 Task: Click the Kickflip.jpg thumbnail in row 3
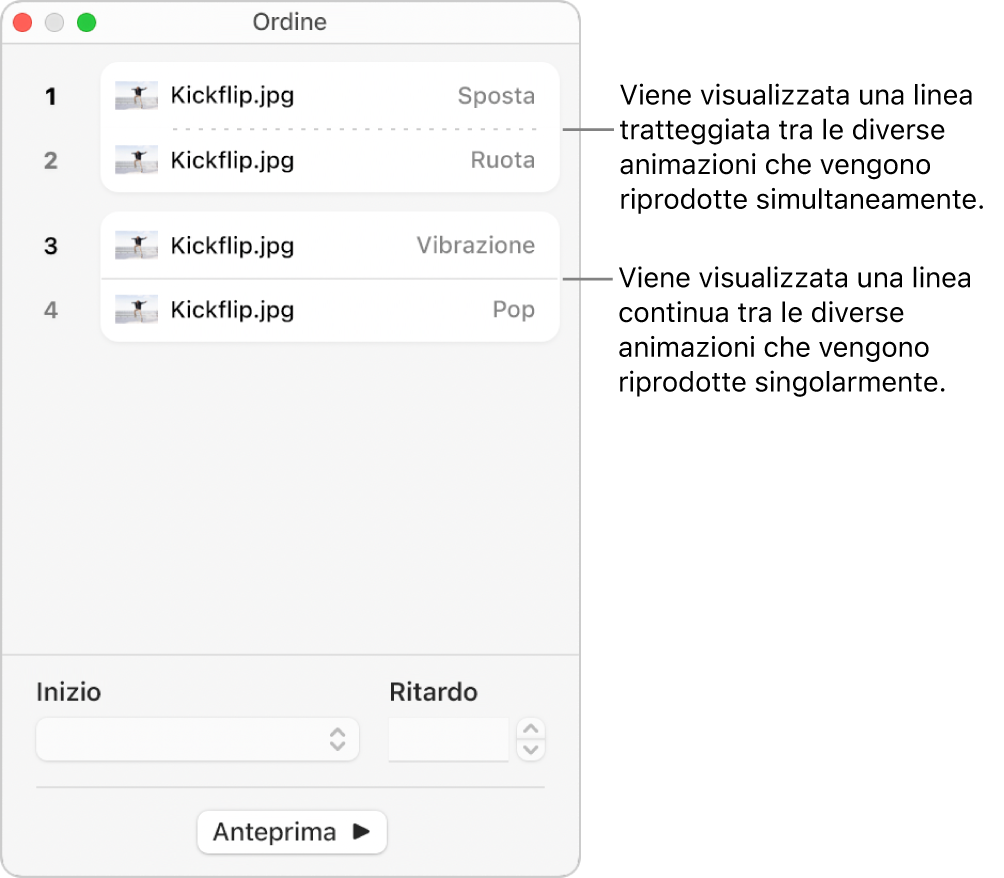pos(136,246)
